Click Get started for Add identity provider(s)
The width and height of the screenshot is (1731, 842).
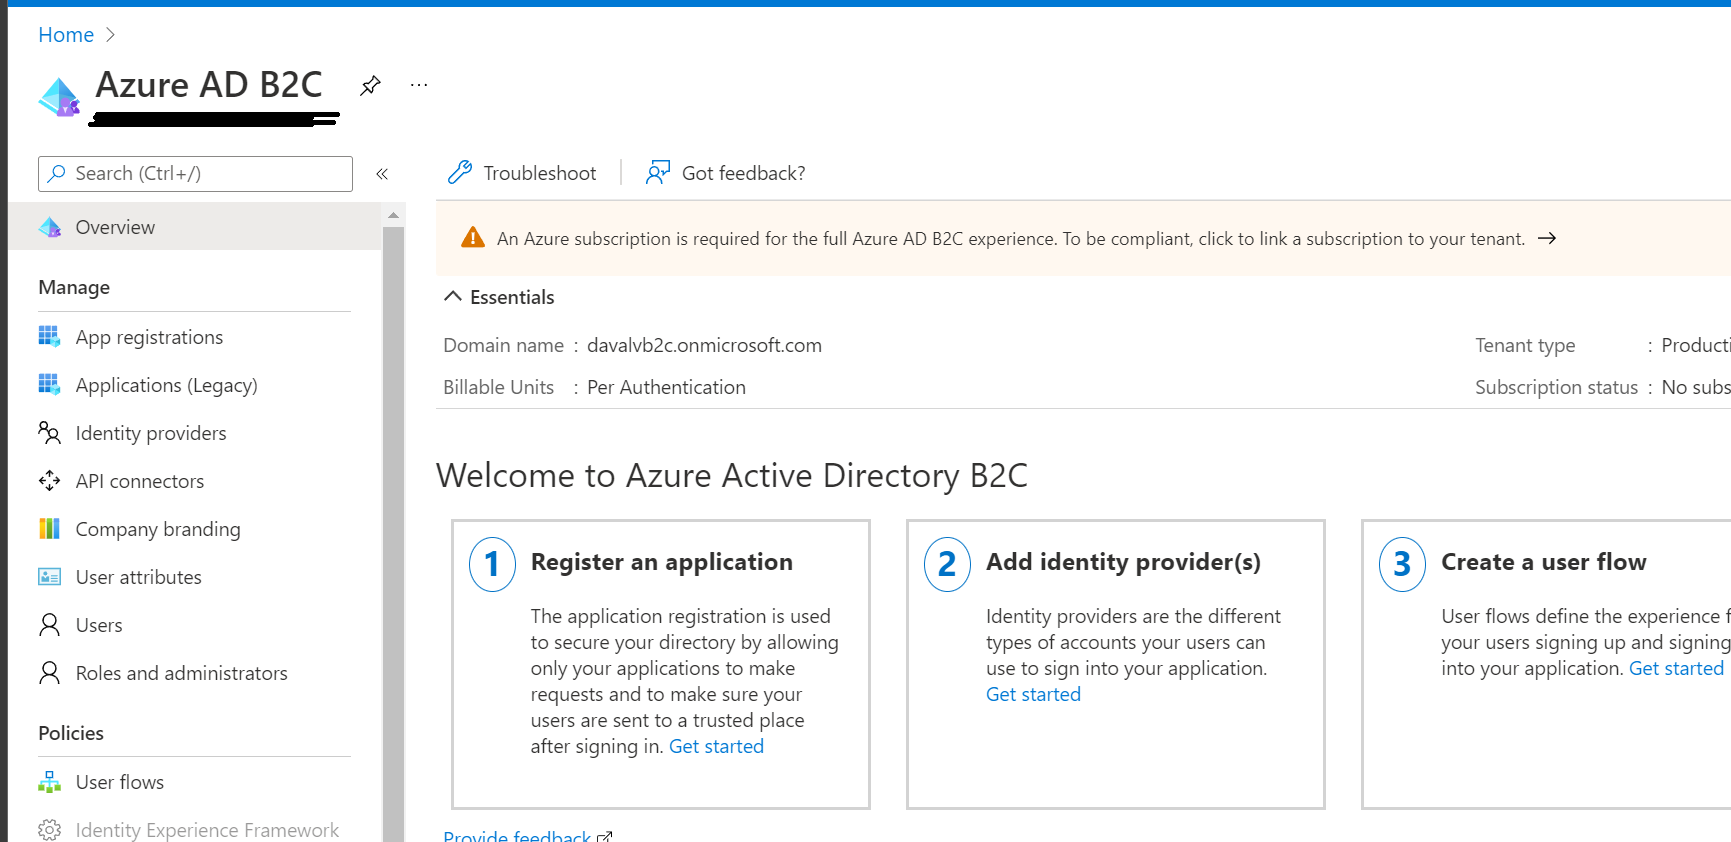[1033, 694]
